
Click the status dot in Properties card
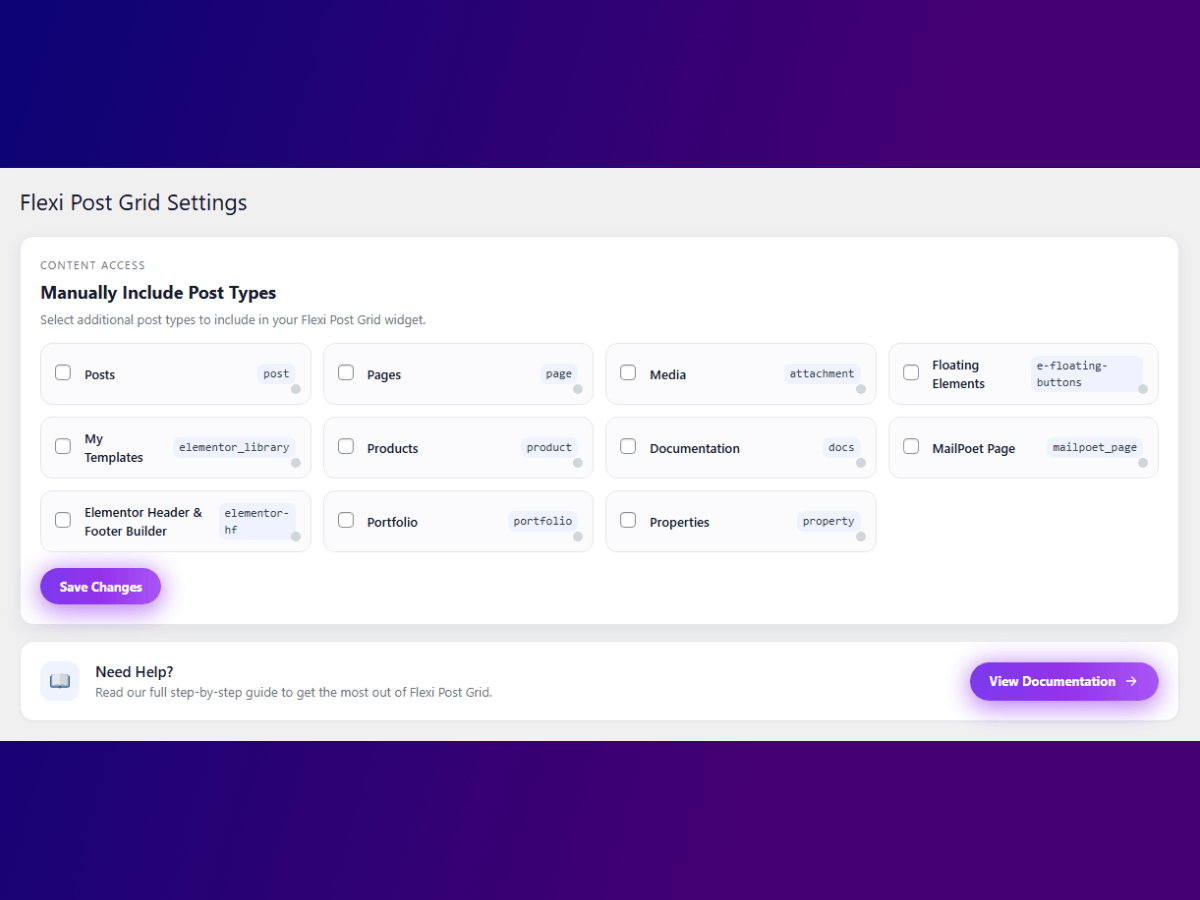coord(861,537)
